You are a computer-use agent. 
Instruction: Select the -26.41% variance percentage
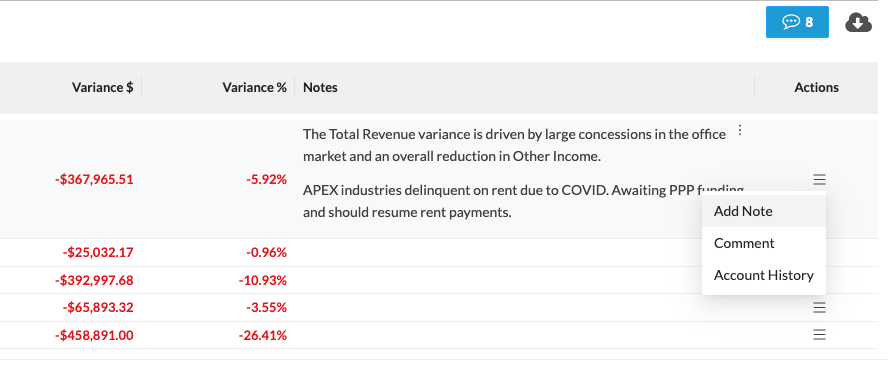point(263,335)
